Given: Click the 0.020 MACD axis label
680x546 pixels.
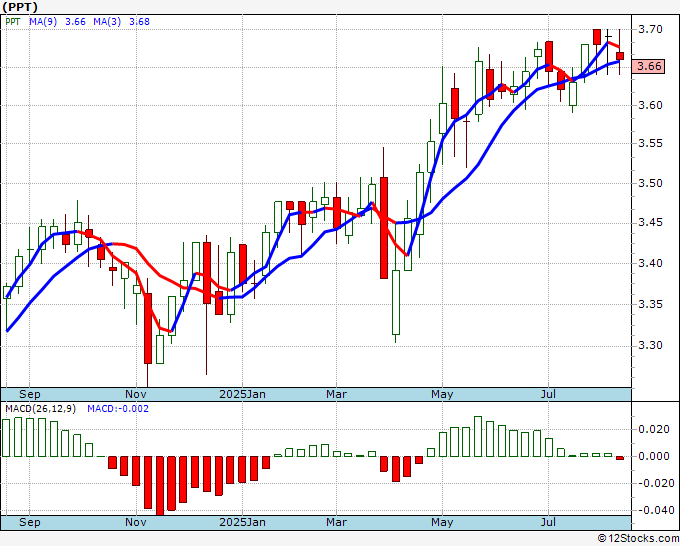Looking at the screenshot, I should [654, 429].
